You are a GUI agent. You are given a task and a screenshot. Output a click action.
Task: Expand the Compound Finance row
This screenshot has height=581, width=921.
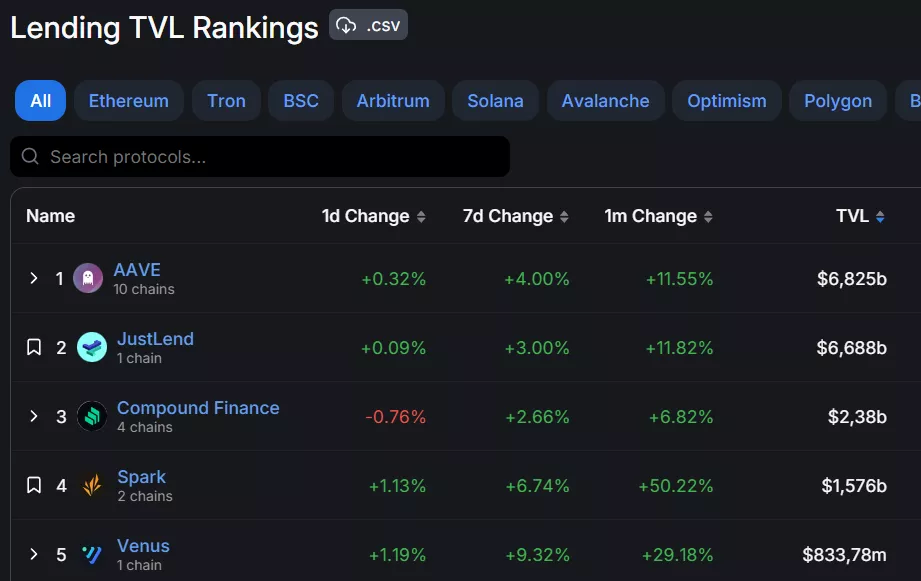coord(33,415)
